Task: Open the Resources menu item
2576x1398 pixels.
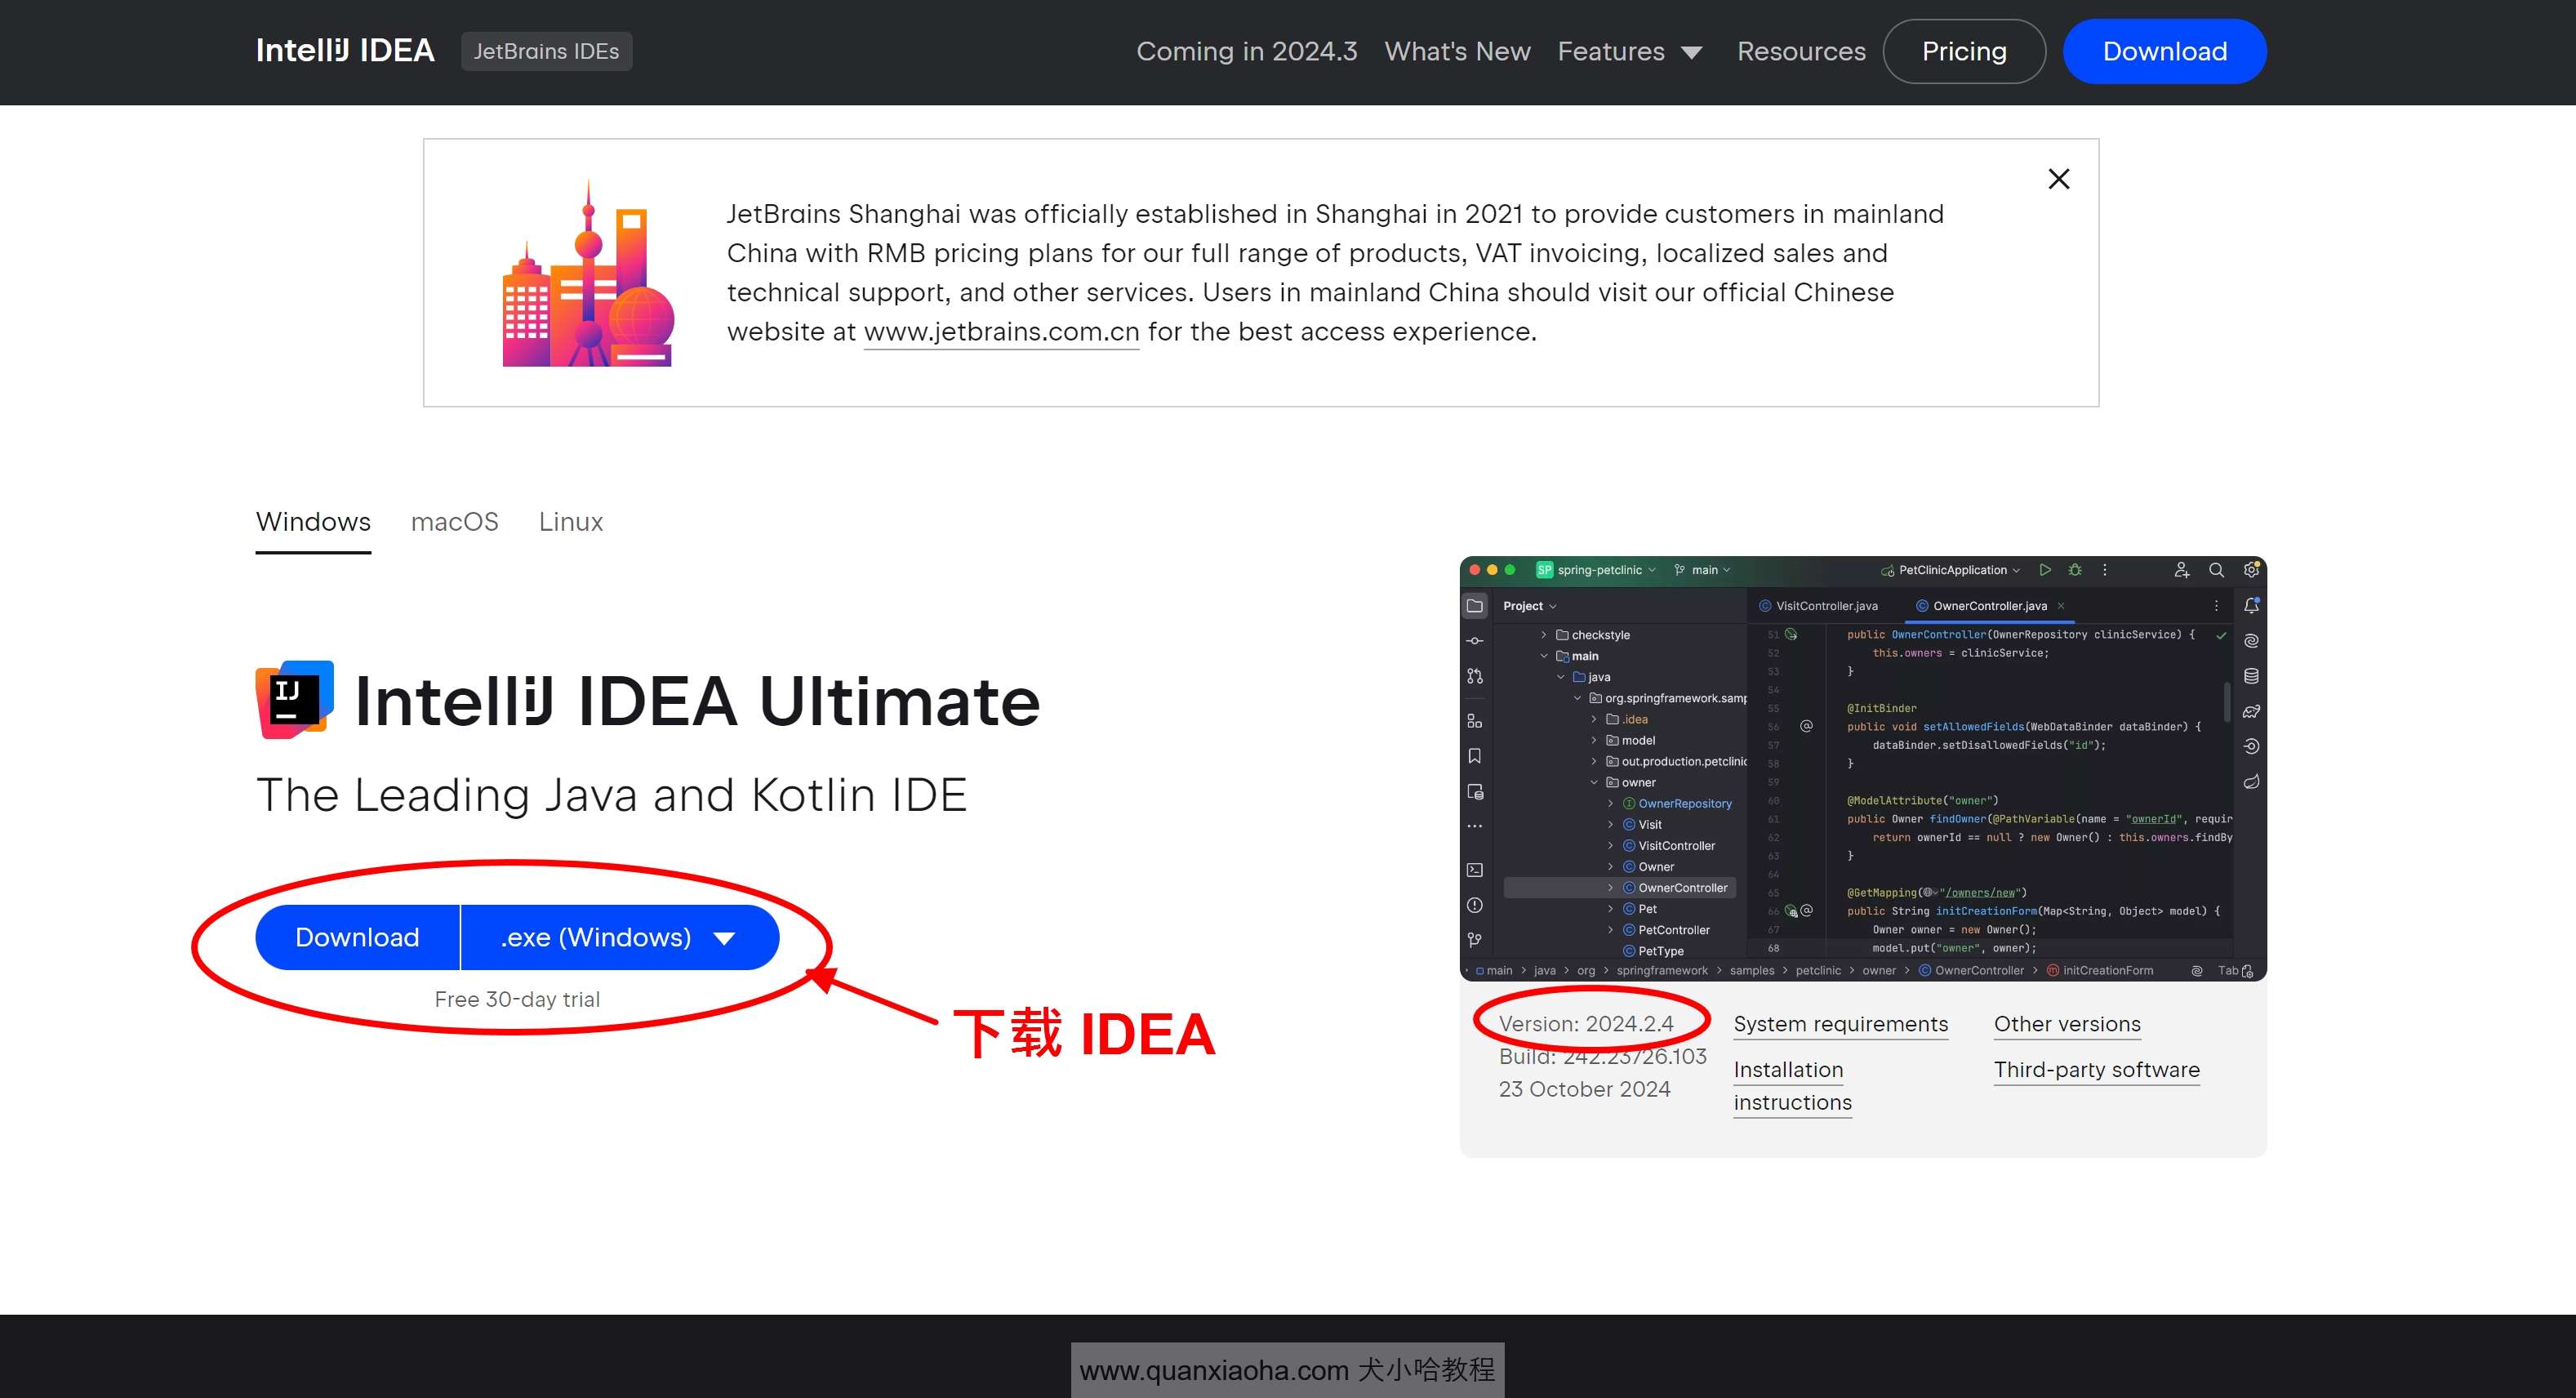Action: [1801, 51]
